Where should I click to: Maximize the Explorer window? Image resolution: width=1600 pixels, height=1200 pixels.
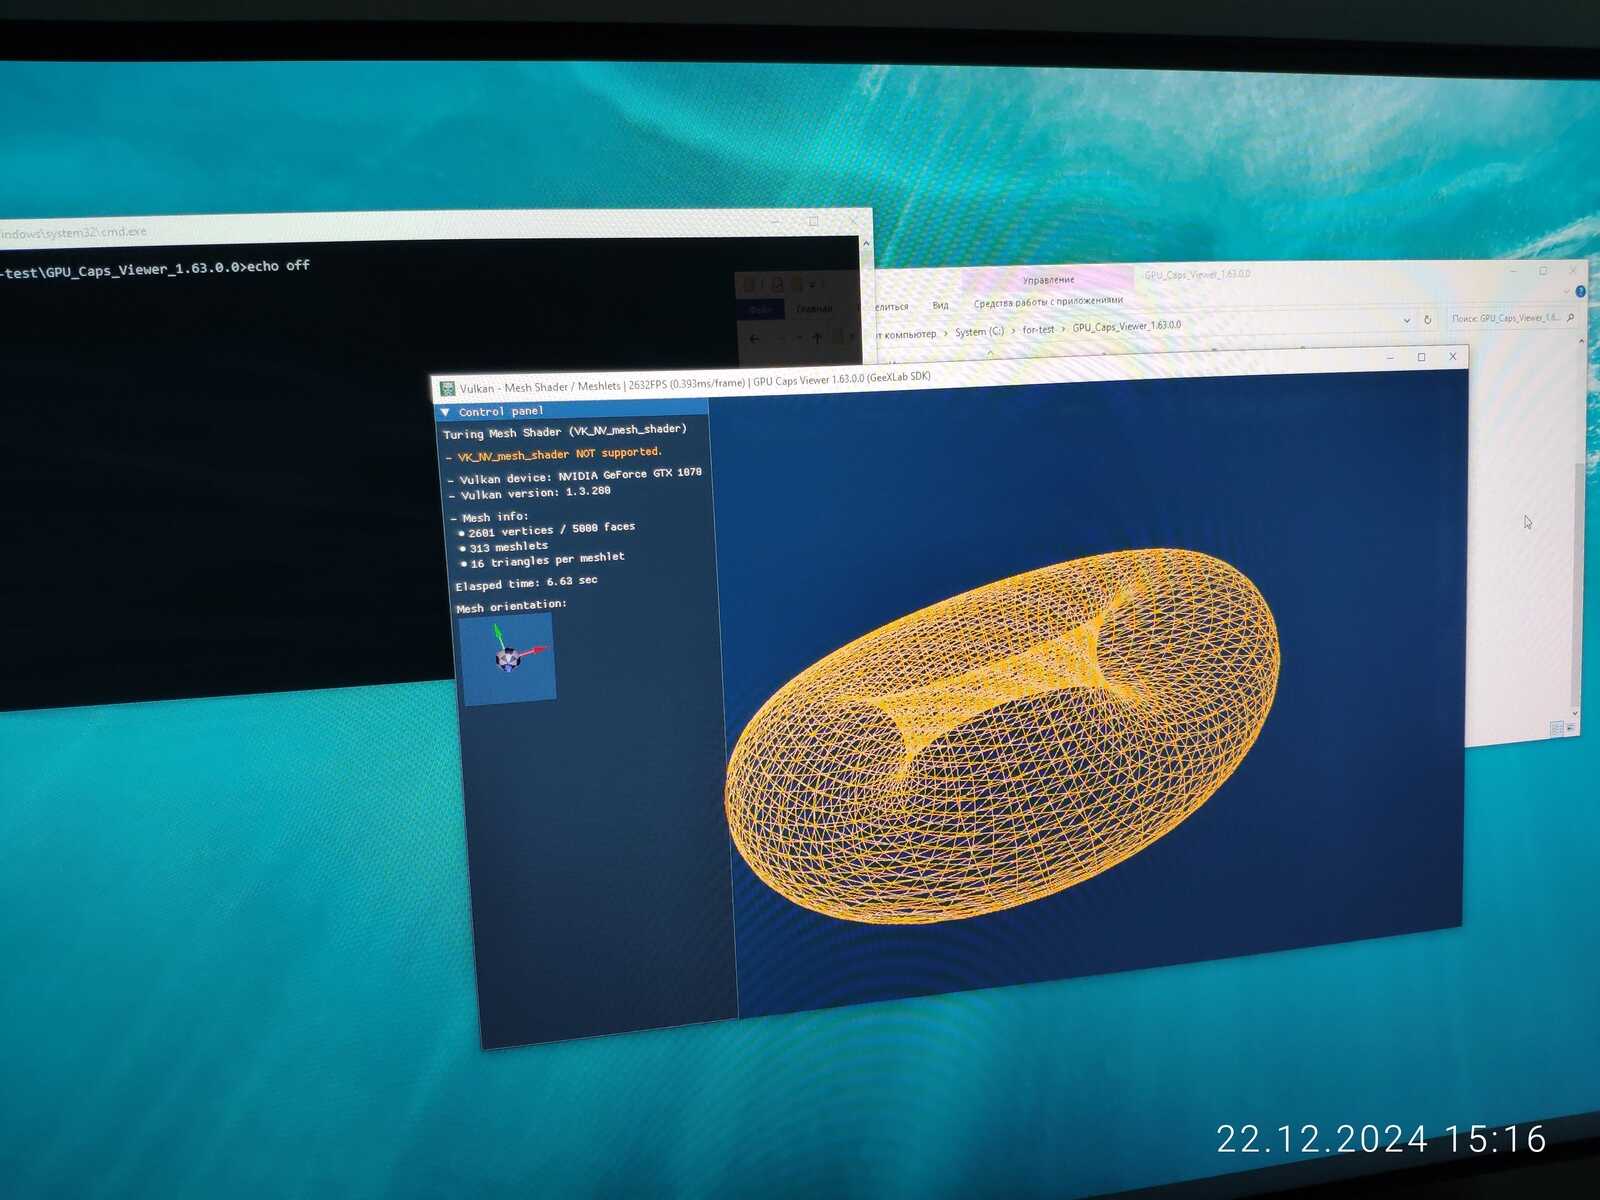pyautogui.click(x=1543, y=271)
